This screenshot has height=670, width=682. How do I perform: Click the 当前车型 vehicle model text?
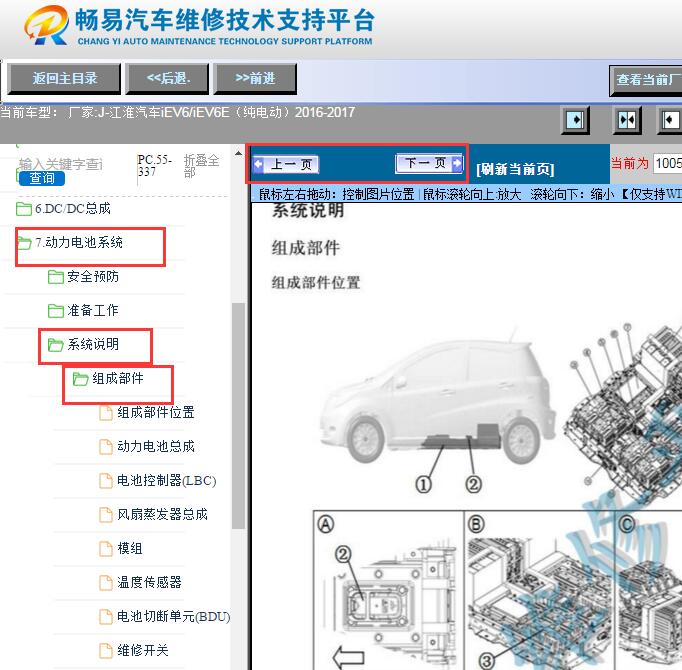pyautogui.click(x=177, y=113)
